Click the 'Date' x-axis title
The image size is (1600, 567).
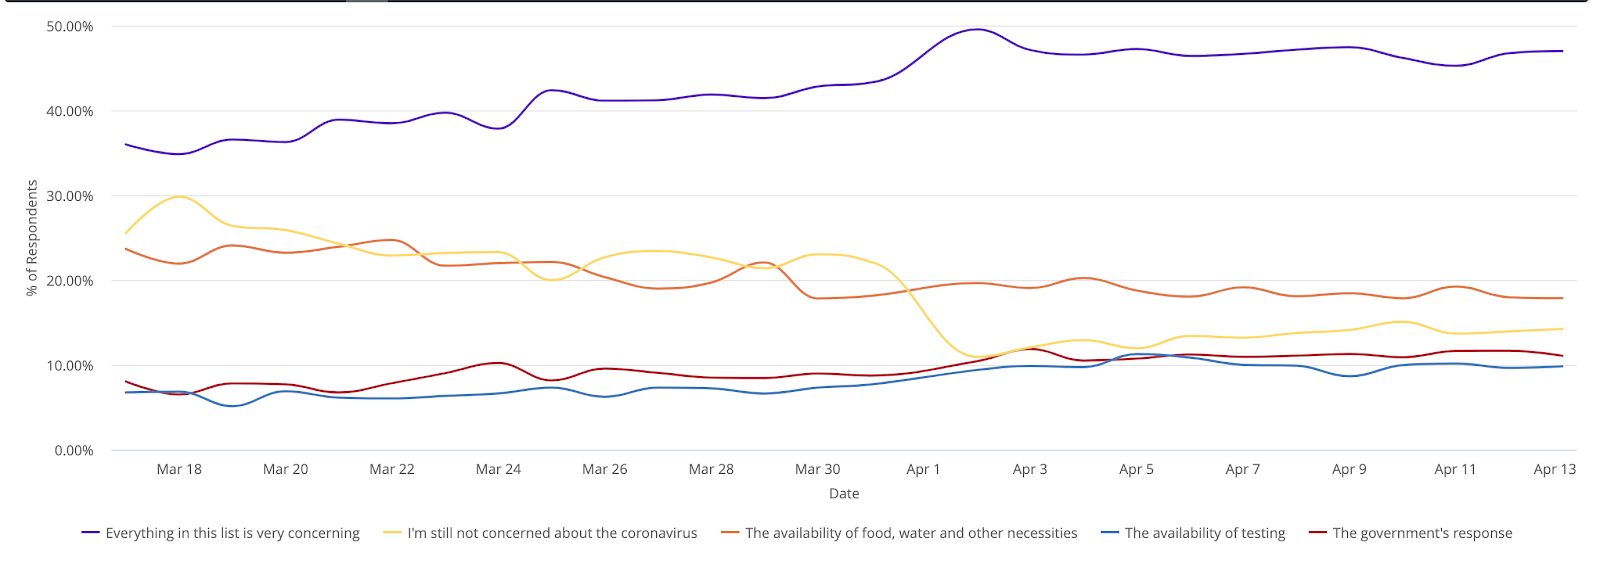(x=844, y=493)
